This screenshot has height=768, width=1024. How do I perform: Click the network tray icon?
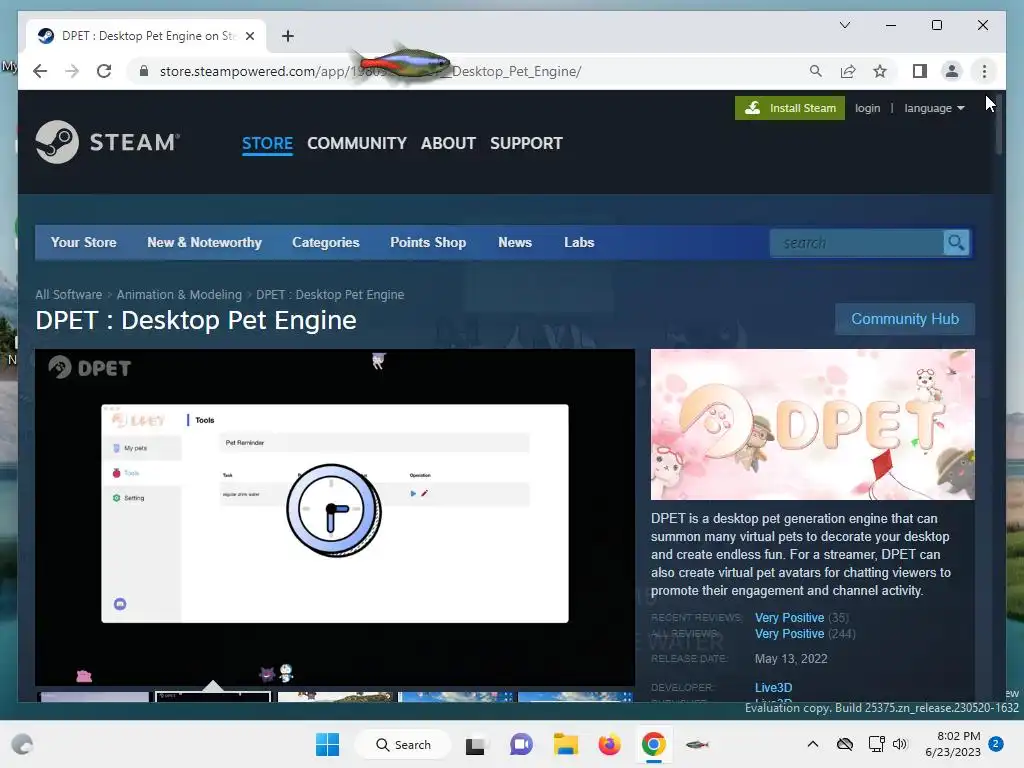tap(876, 744)
